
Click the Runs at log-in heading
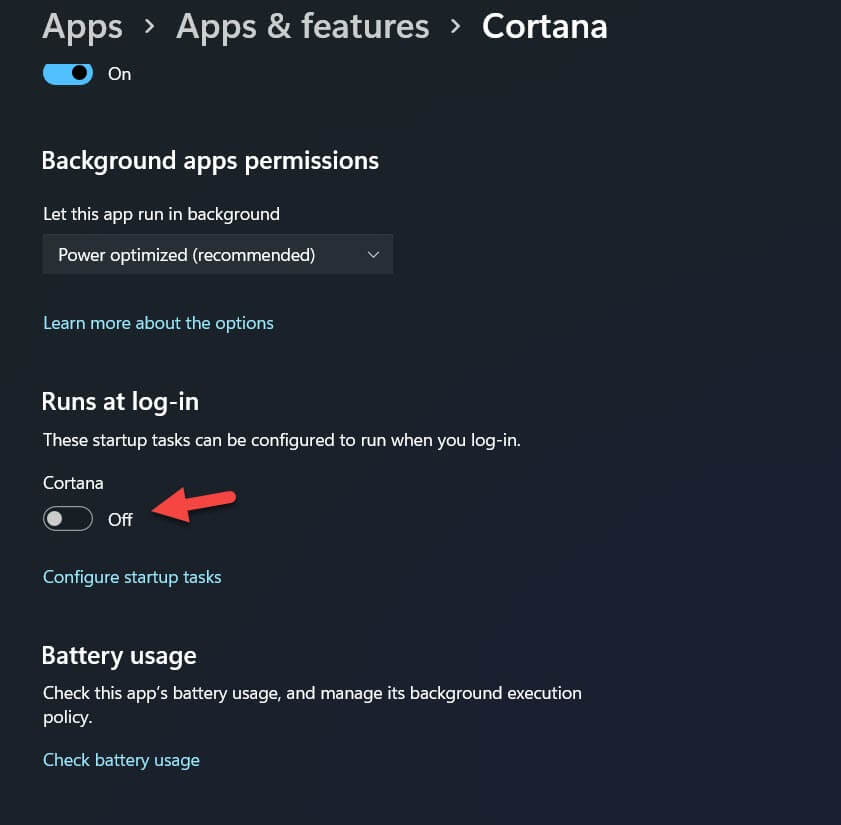pyautogui.click(x=120, y=402)
